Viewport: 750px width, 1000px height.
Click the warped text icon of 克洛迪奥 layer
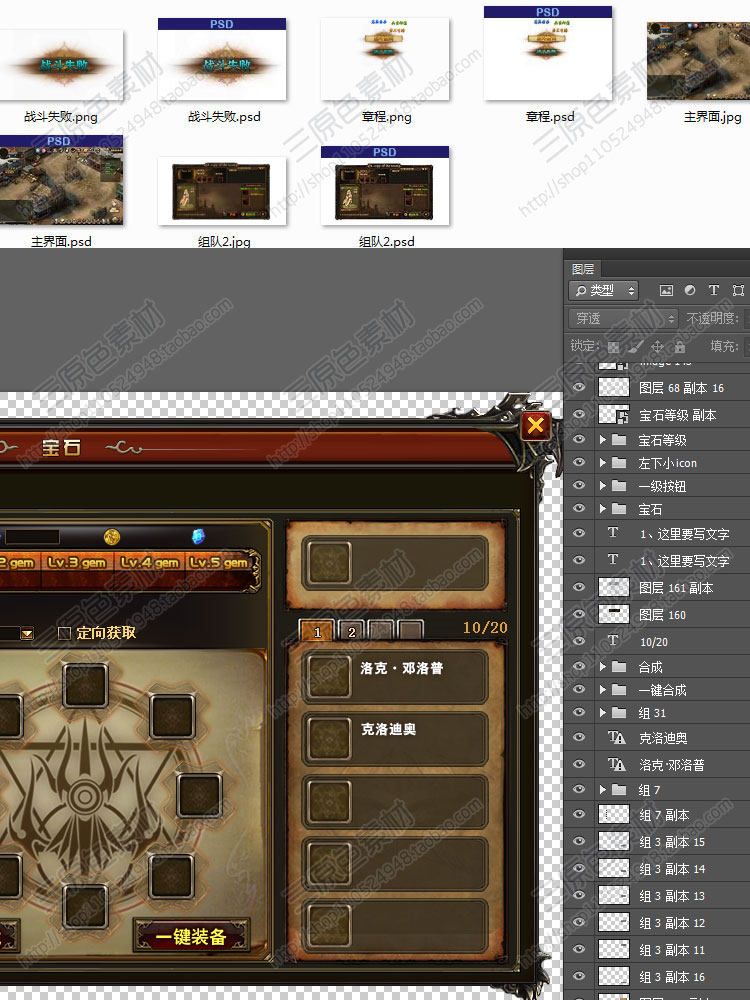click(616, 738)
